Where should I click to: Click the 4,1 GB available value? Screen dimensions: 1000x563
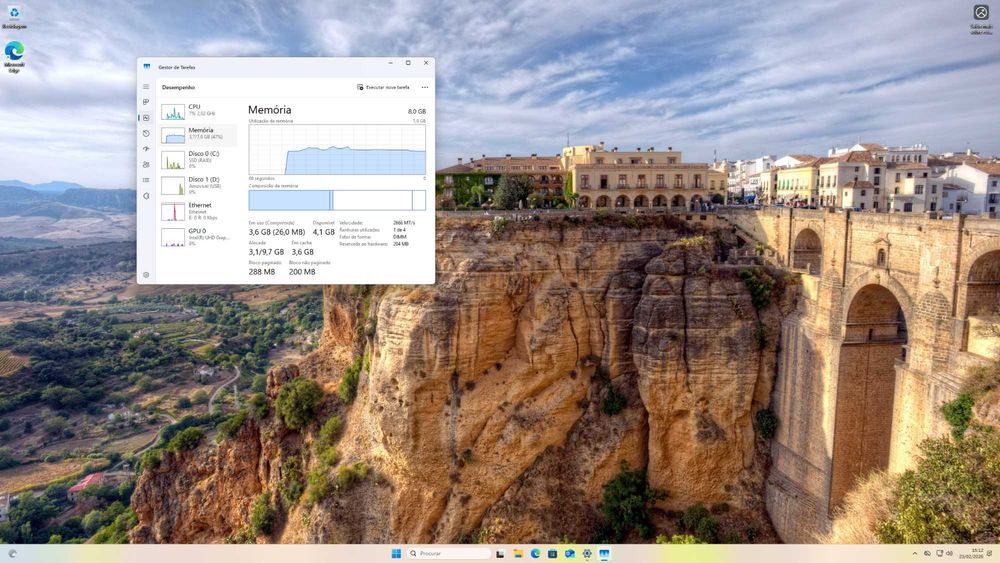pyautogui.click(x=323, y=232)
